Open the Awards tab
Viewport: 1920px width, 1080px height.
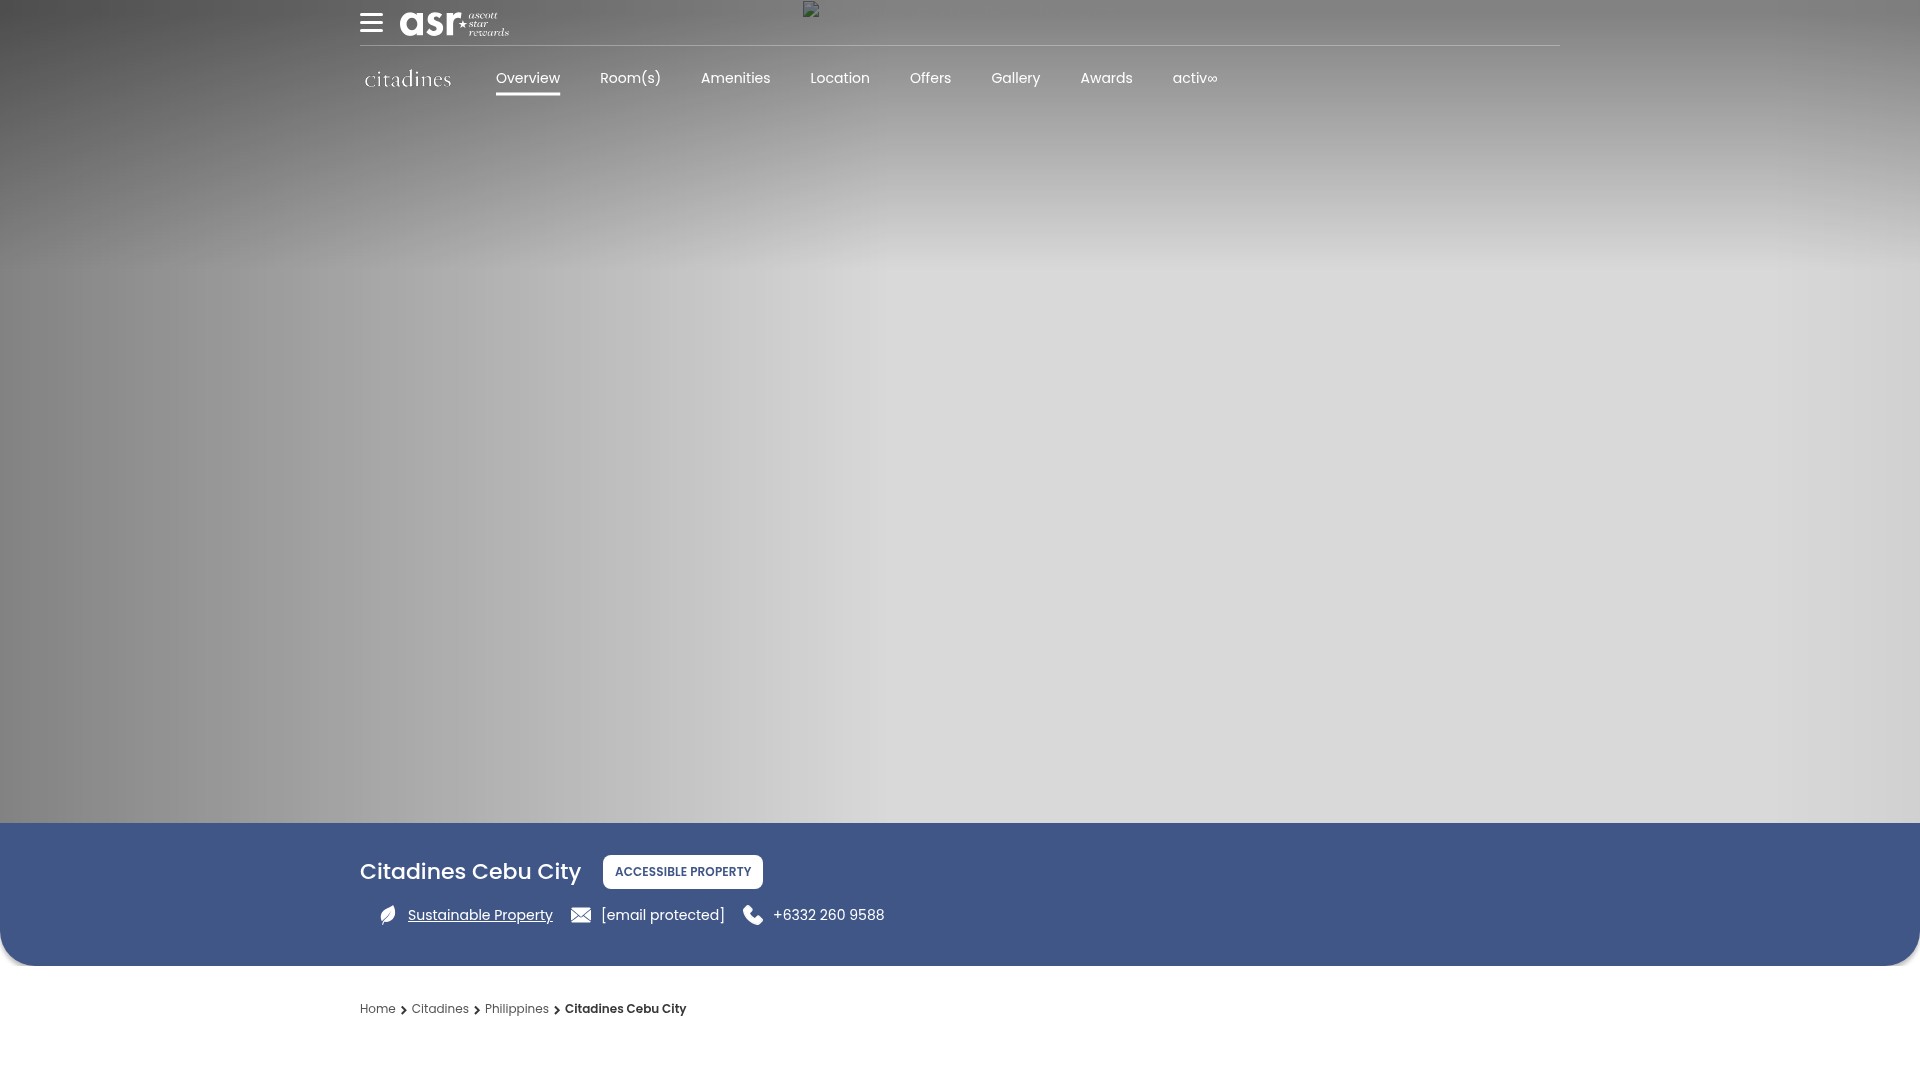pyautogui.click(x=1106, y=78)
